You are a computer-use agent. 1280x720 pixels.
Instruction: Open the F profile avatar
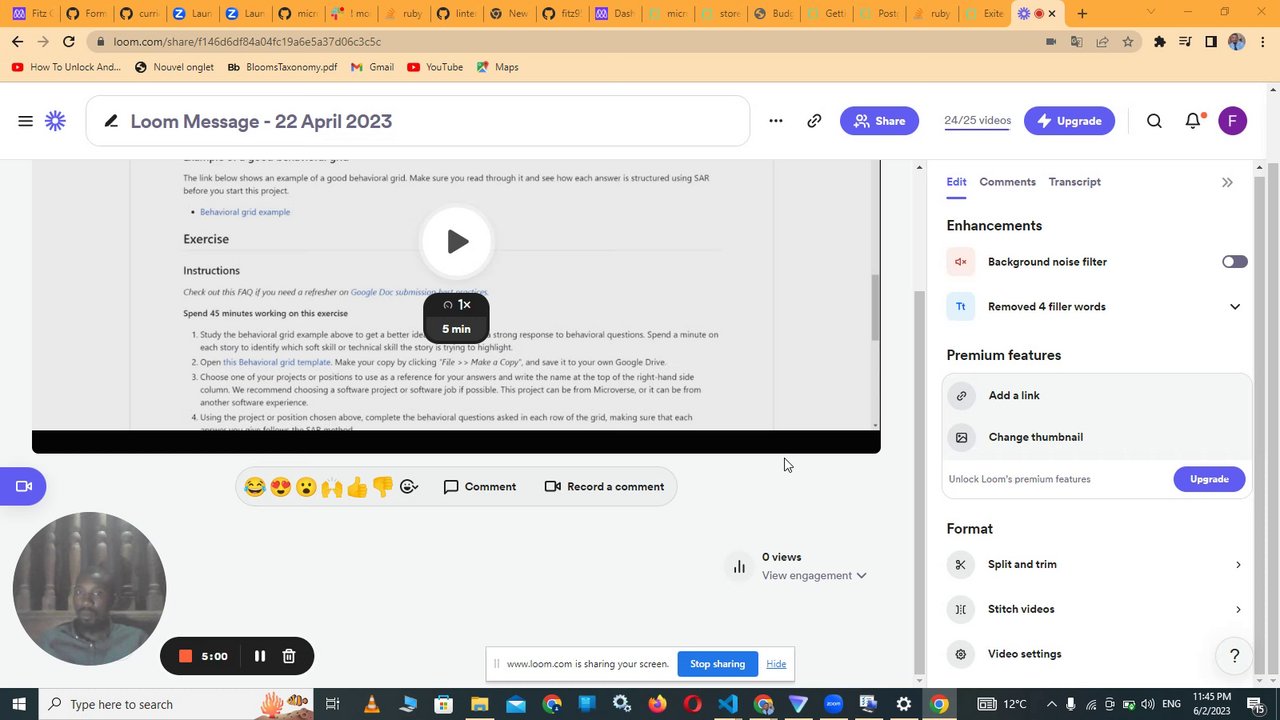[x=1232, y=121]
